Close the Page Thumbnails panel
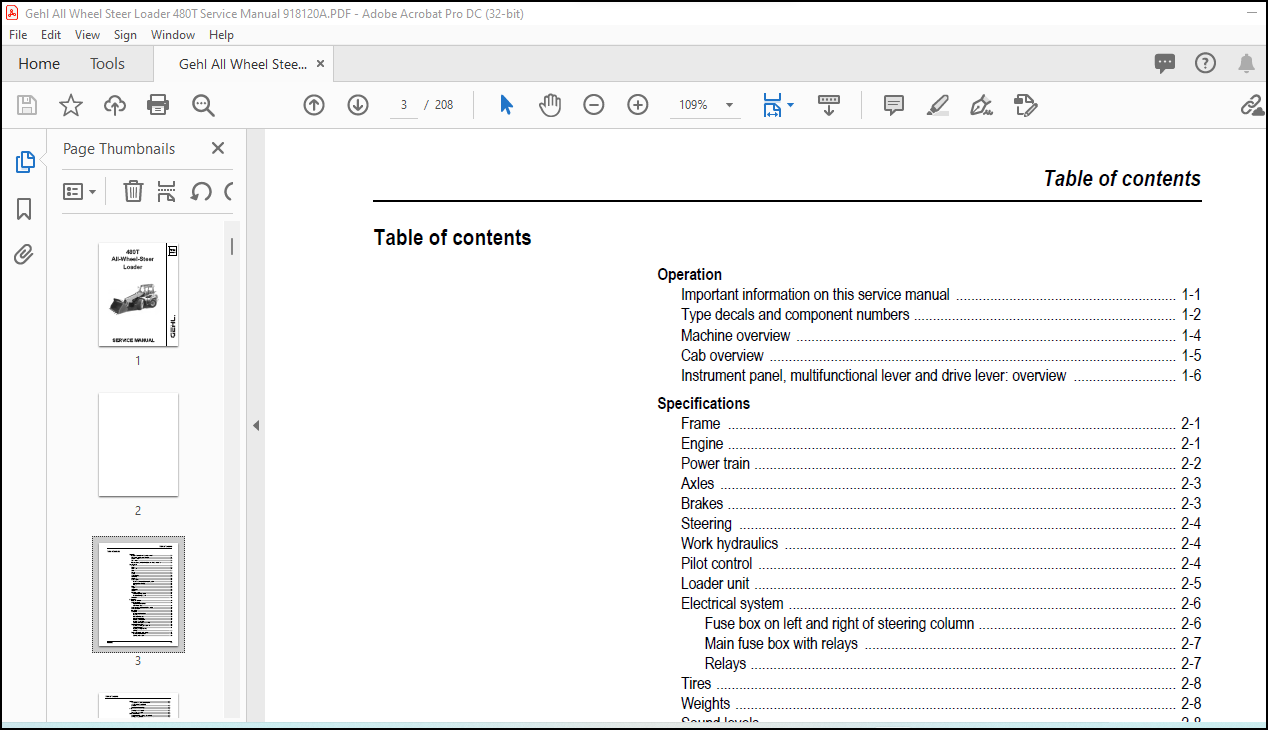 coord(218,148)
